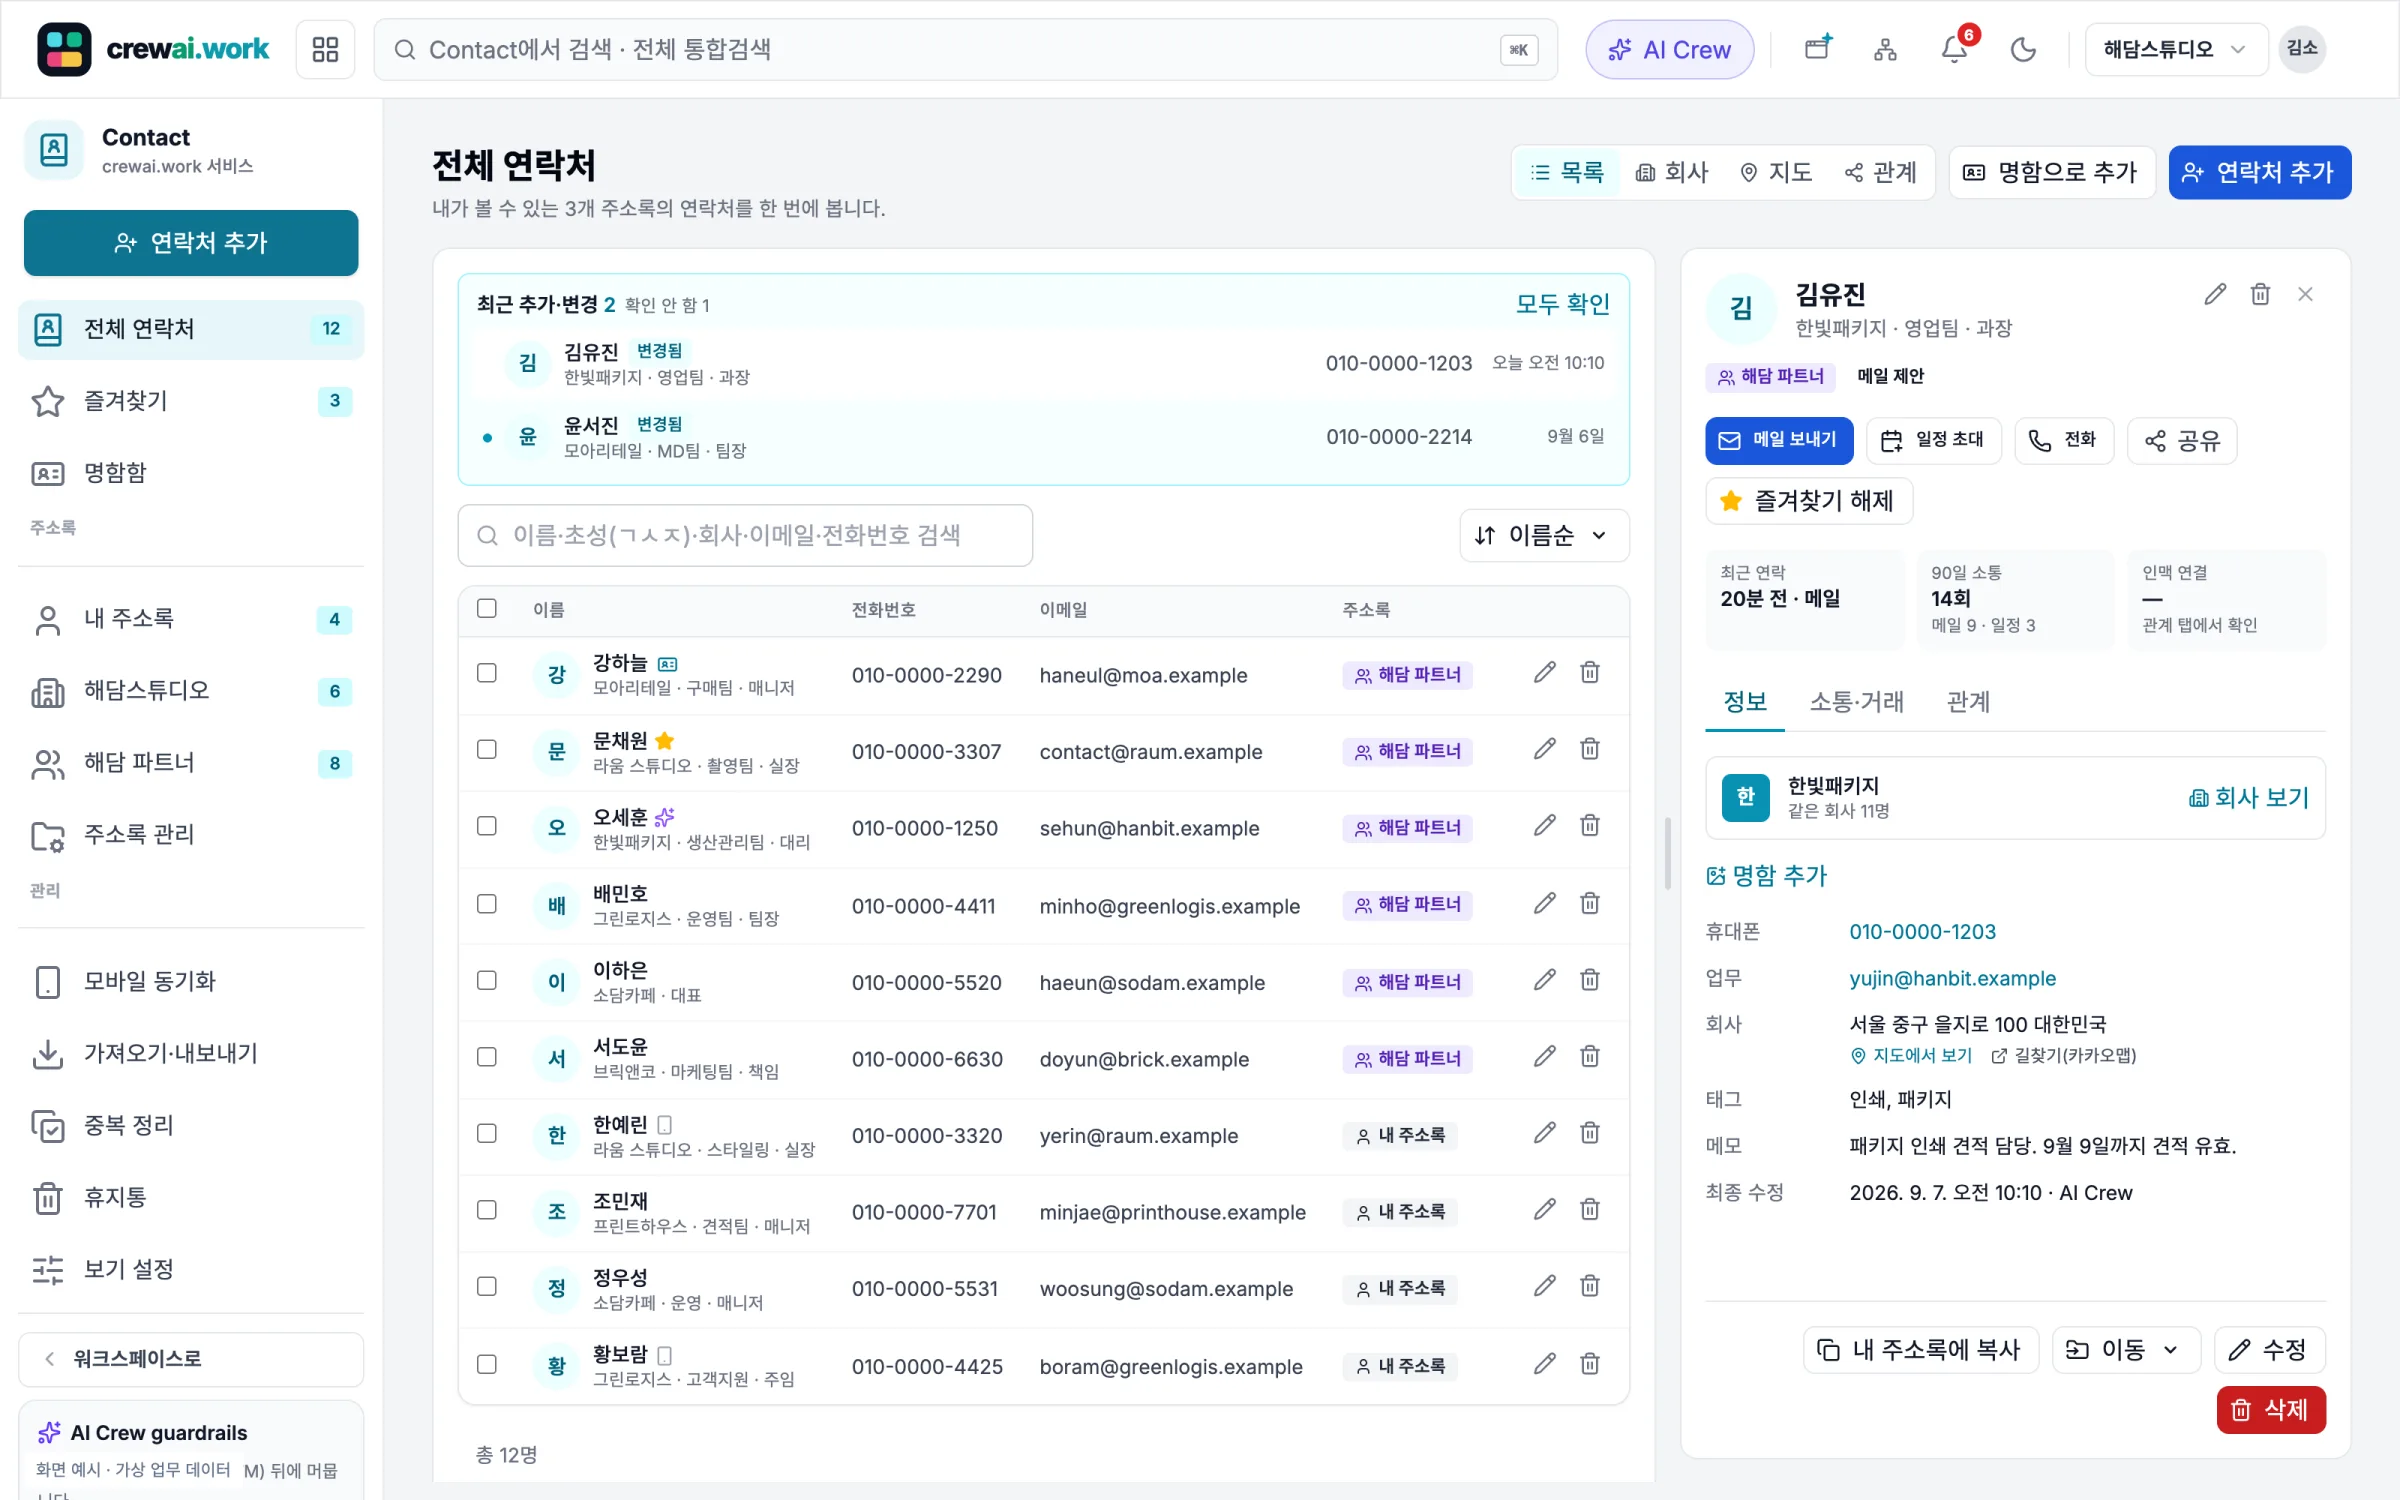
Task: Toggle the select-all checkbox in table header
Action: tap(487, 608)
